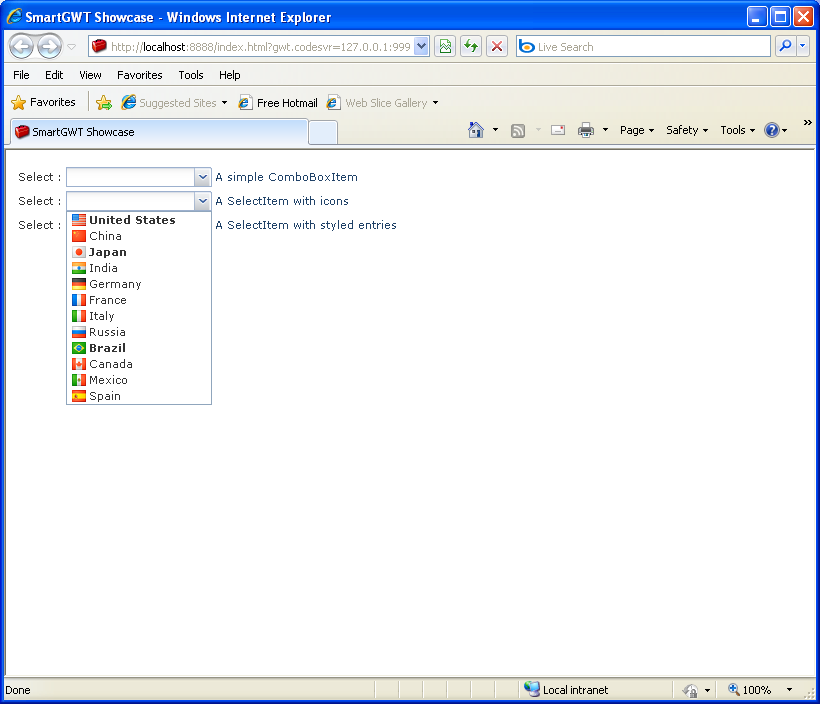Open the File menu
Image resolution: width=820 pixels, height=704 pixels.
point(21,75)
